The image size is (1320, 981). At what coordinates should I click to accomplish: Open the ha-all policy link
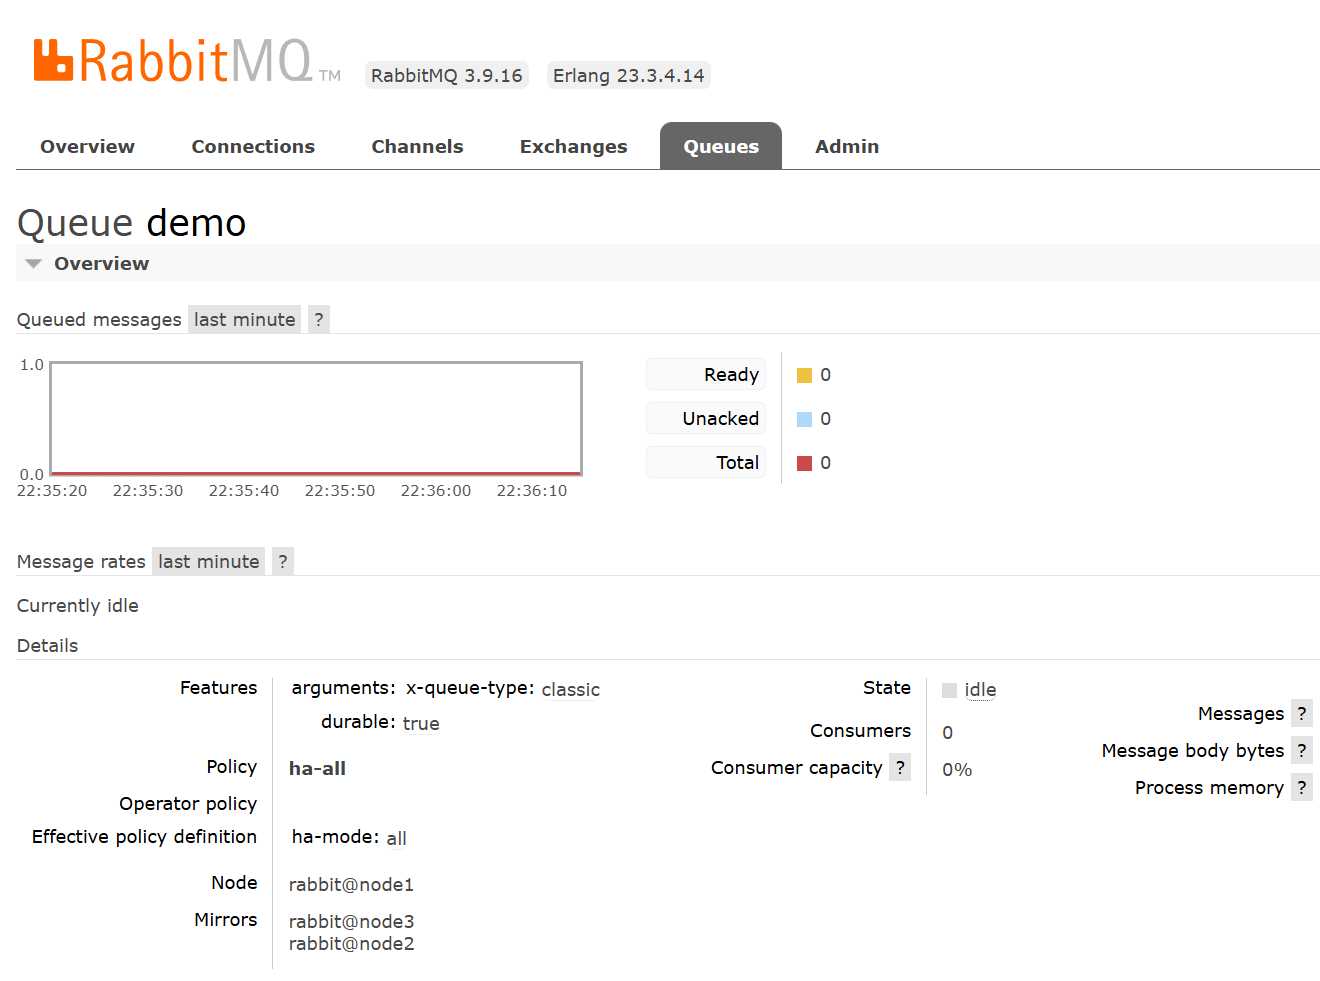tap(317, 768)
